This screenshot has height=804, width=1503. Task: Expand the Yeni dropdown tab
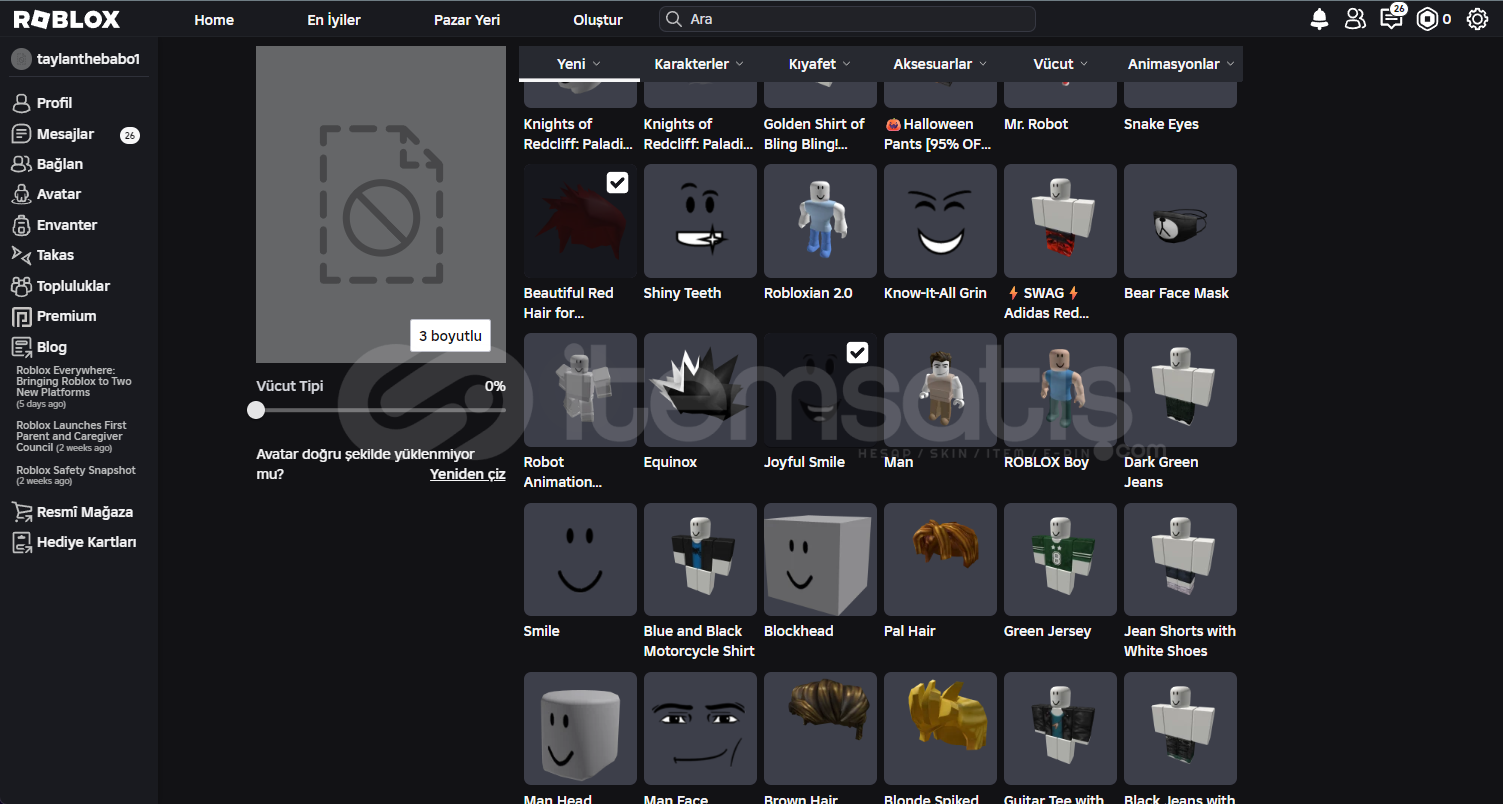click(x=579, y=64)
